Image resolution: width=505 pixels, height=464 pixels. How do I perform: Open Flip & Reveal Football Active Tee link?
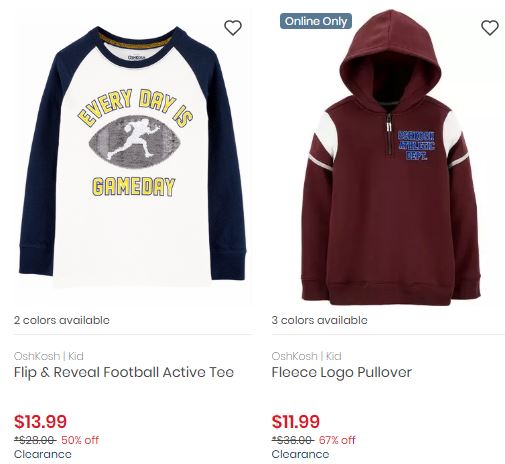coord(124,372)
